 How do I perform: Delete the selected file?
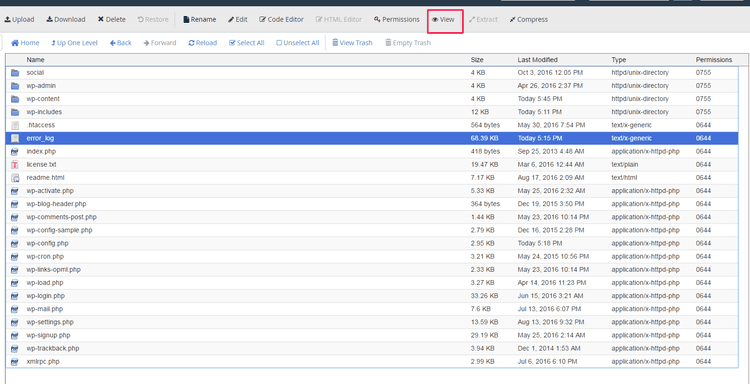111,20
